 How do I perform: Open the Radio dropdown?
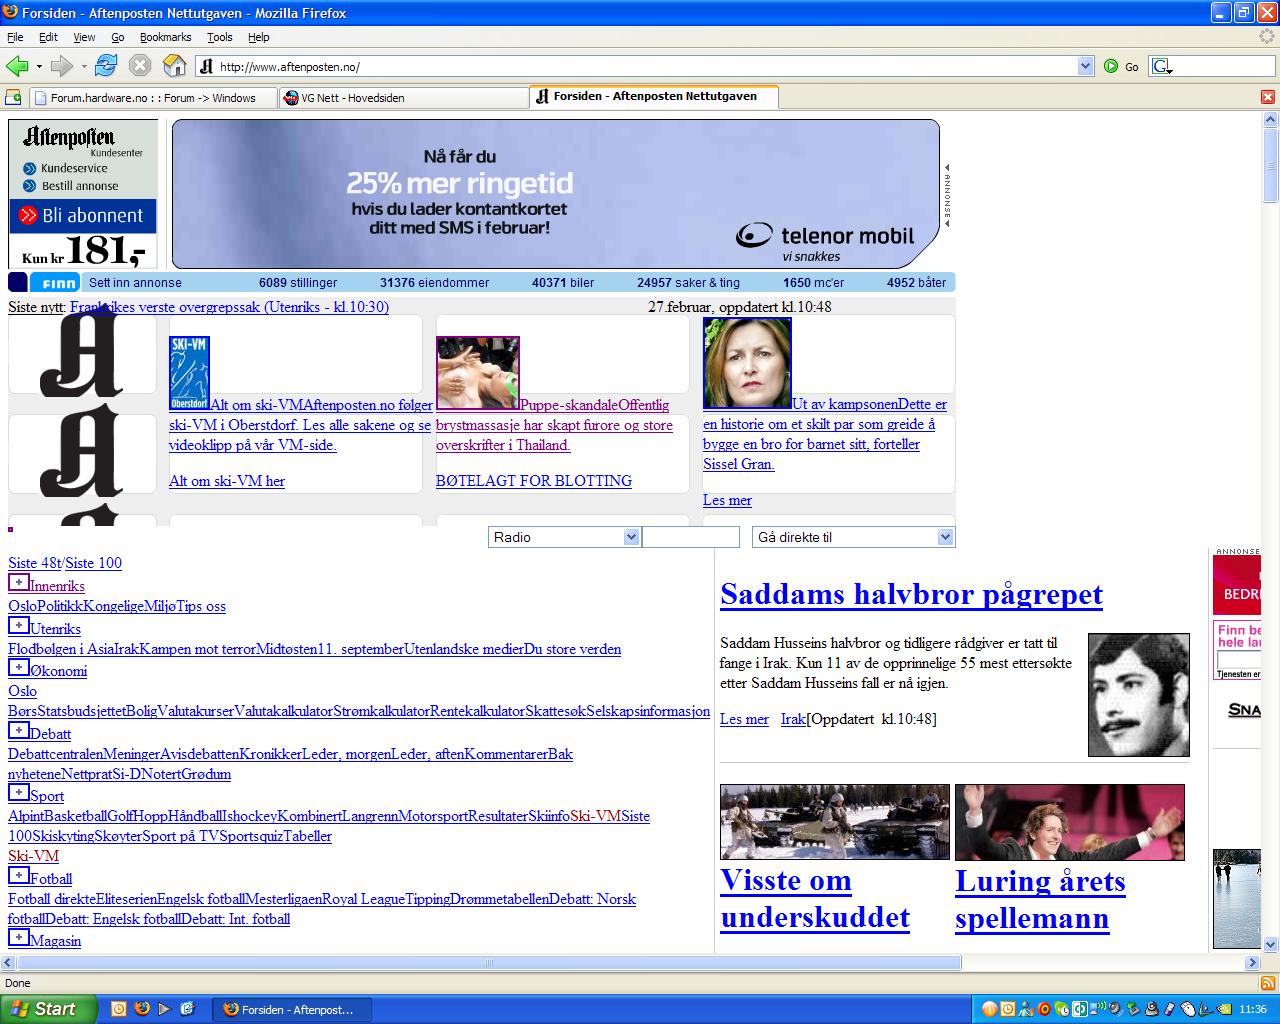[564, 537]
